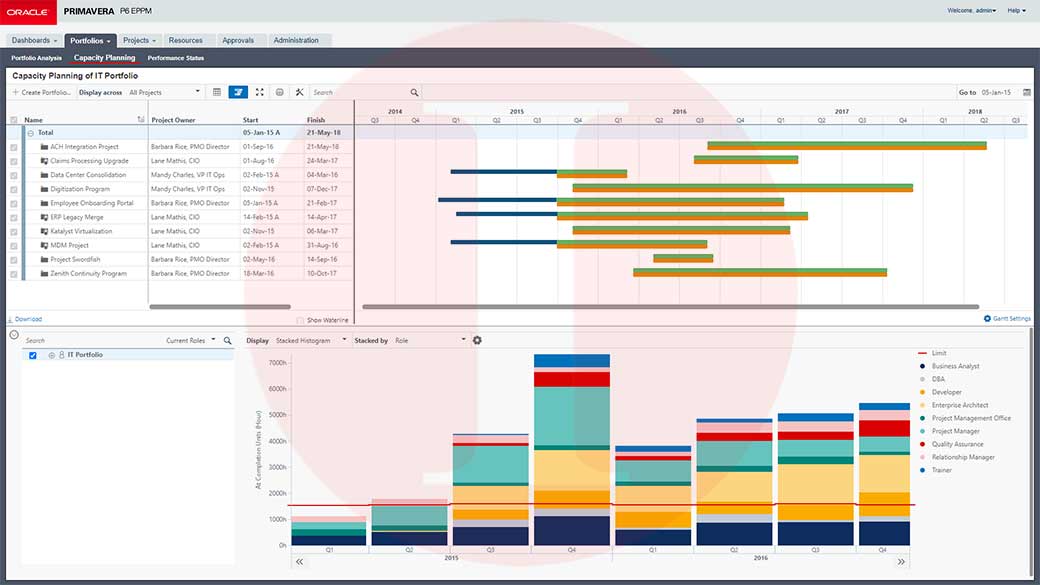Viewport: 1040px width, 585px height.
Task: Open the Display across All Projects dropdown
Action: [x=164, y=92]
